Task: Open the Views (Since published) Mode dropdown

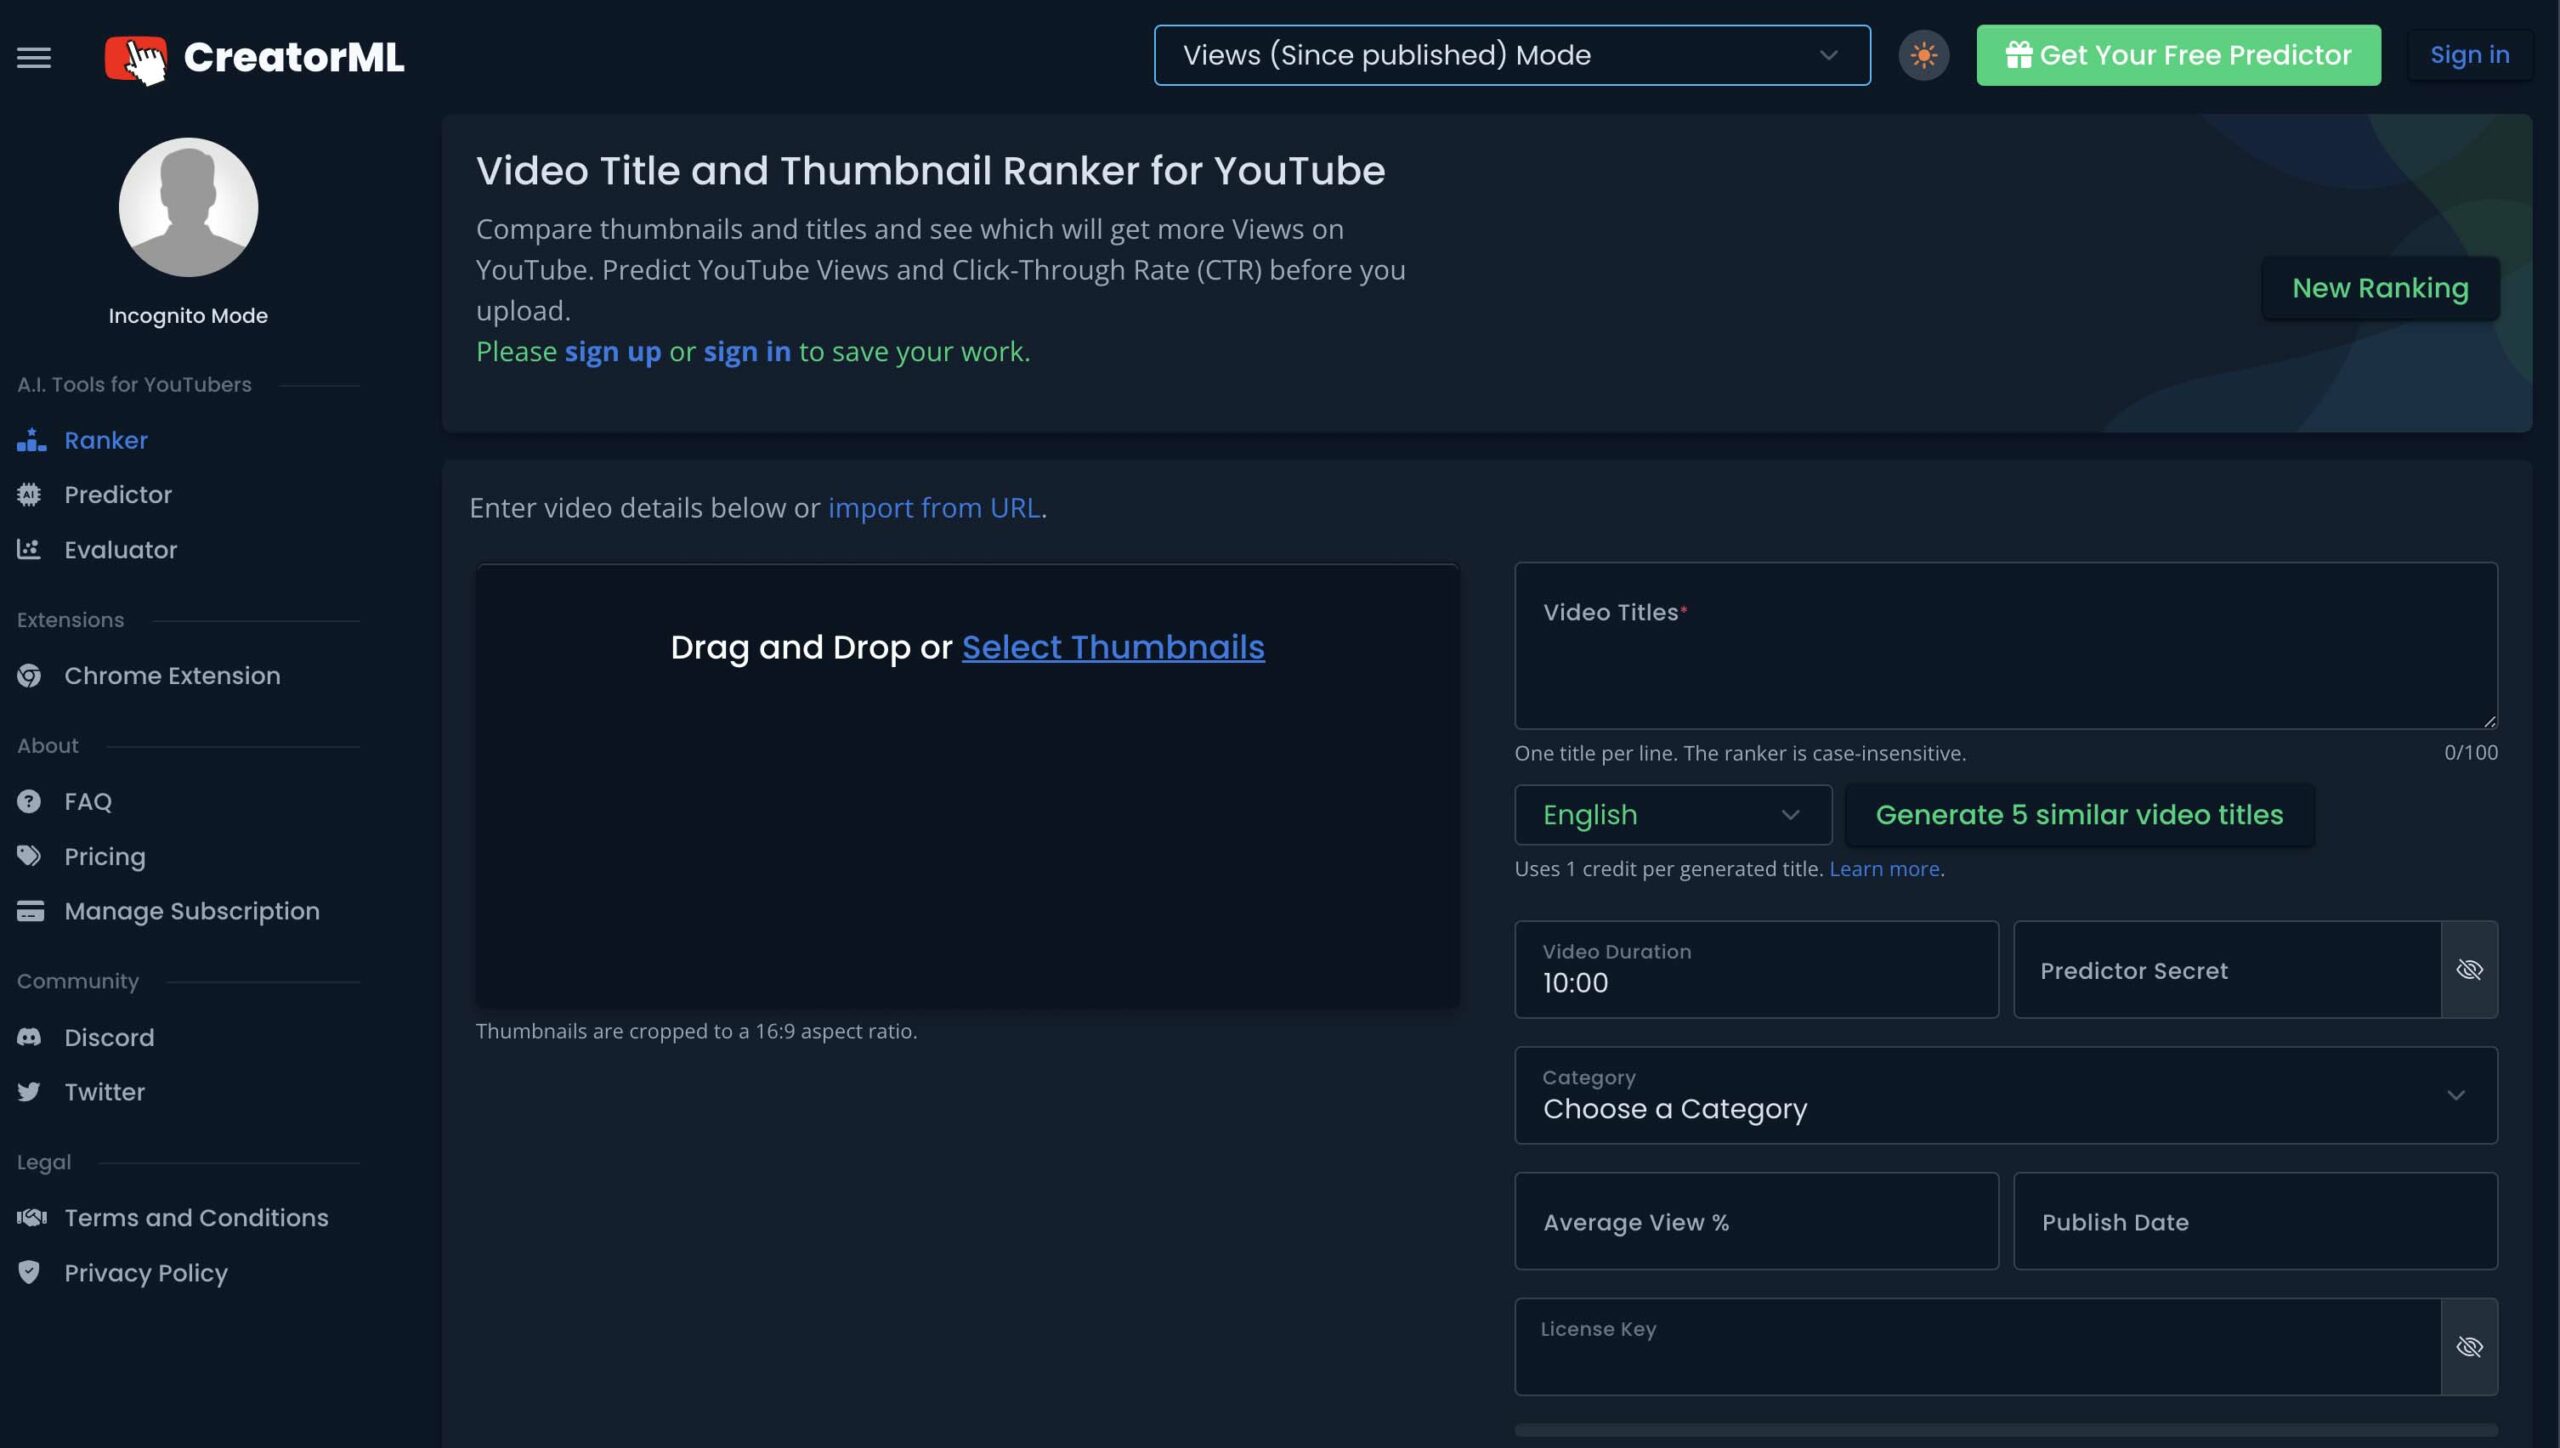Action: pos(1512,55)
